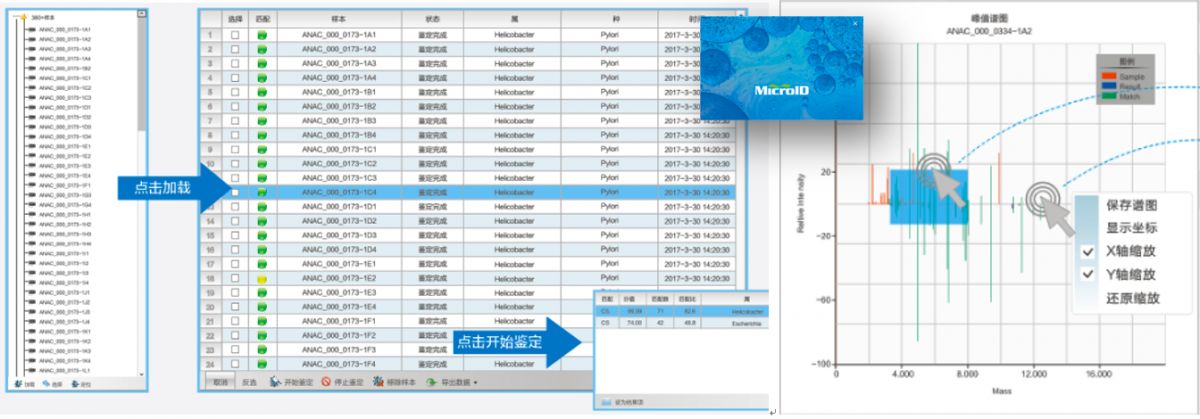Click the yellow match icon in row 18
The width and height of the screenshot is (1200, 419).
[x=262, y=278]
